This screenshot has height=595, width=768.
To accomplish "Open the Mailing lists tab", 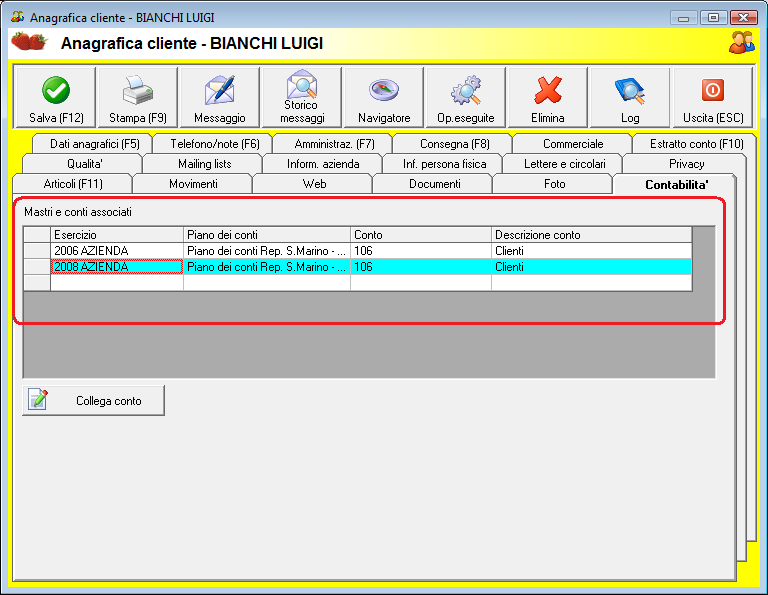I will point(204,164).
